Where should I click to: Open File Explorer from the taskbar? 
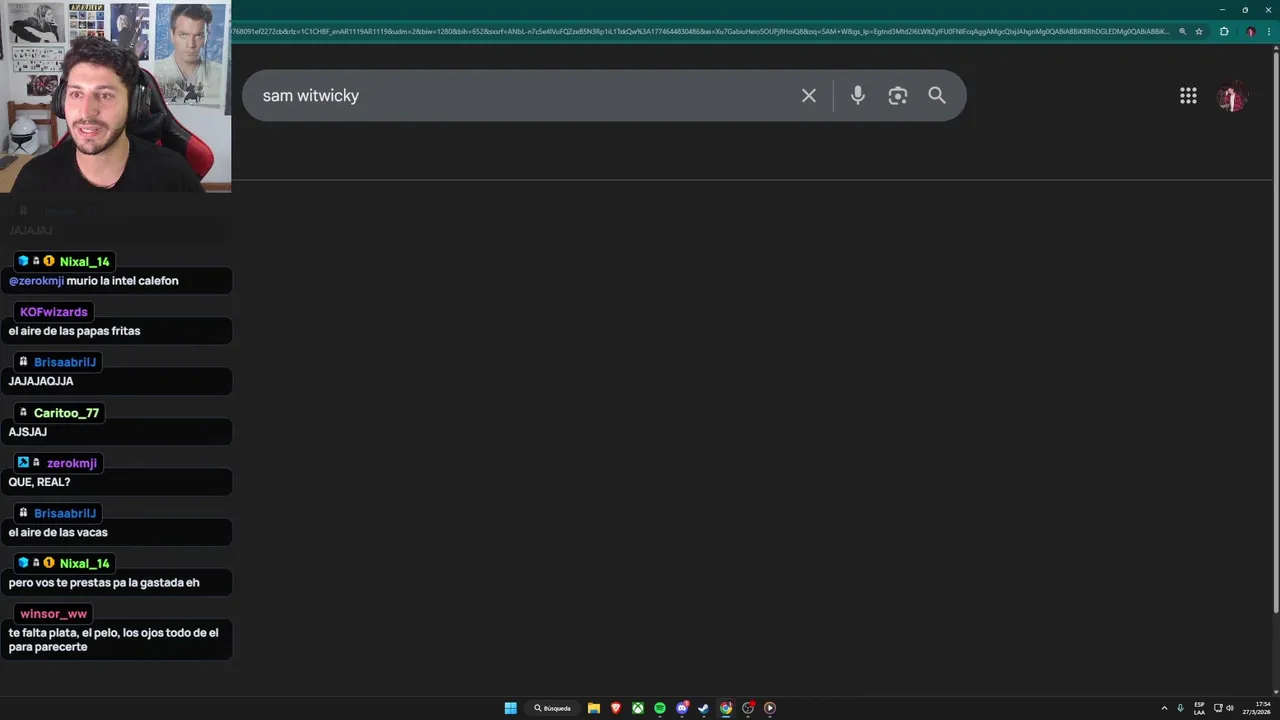click(x=594, y=708)
